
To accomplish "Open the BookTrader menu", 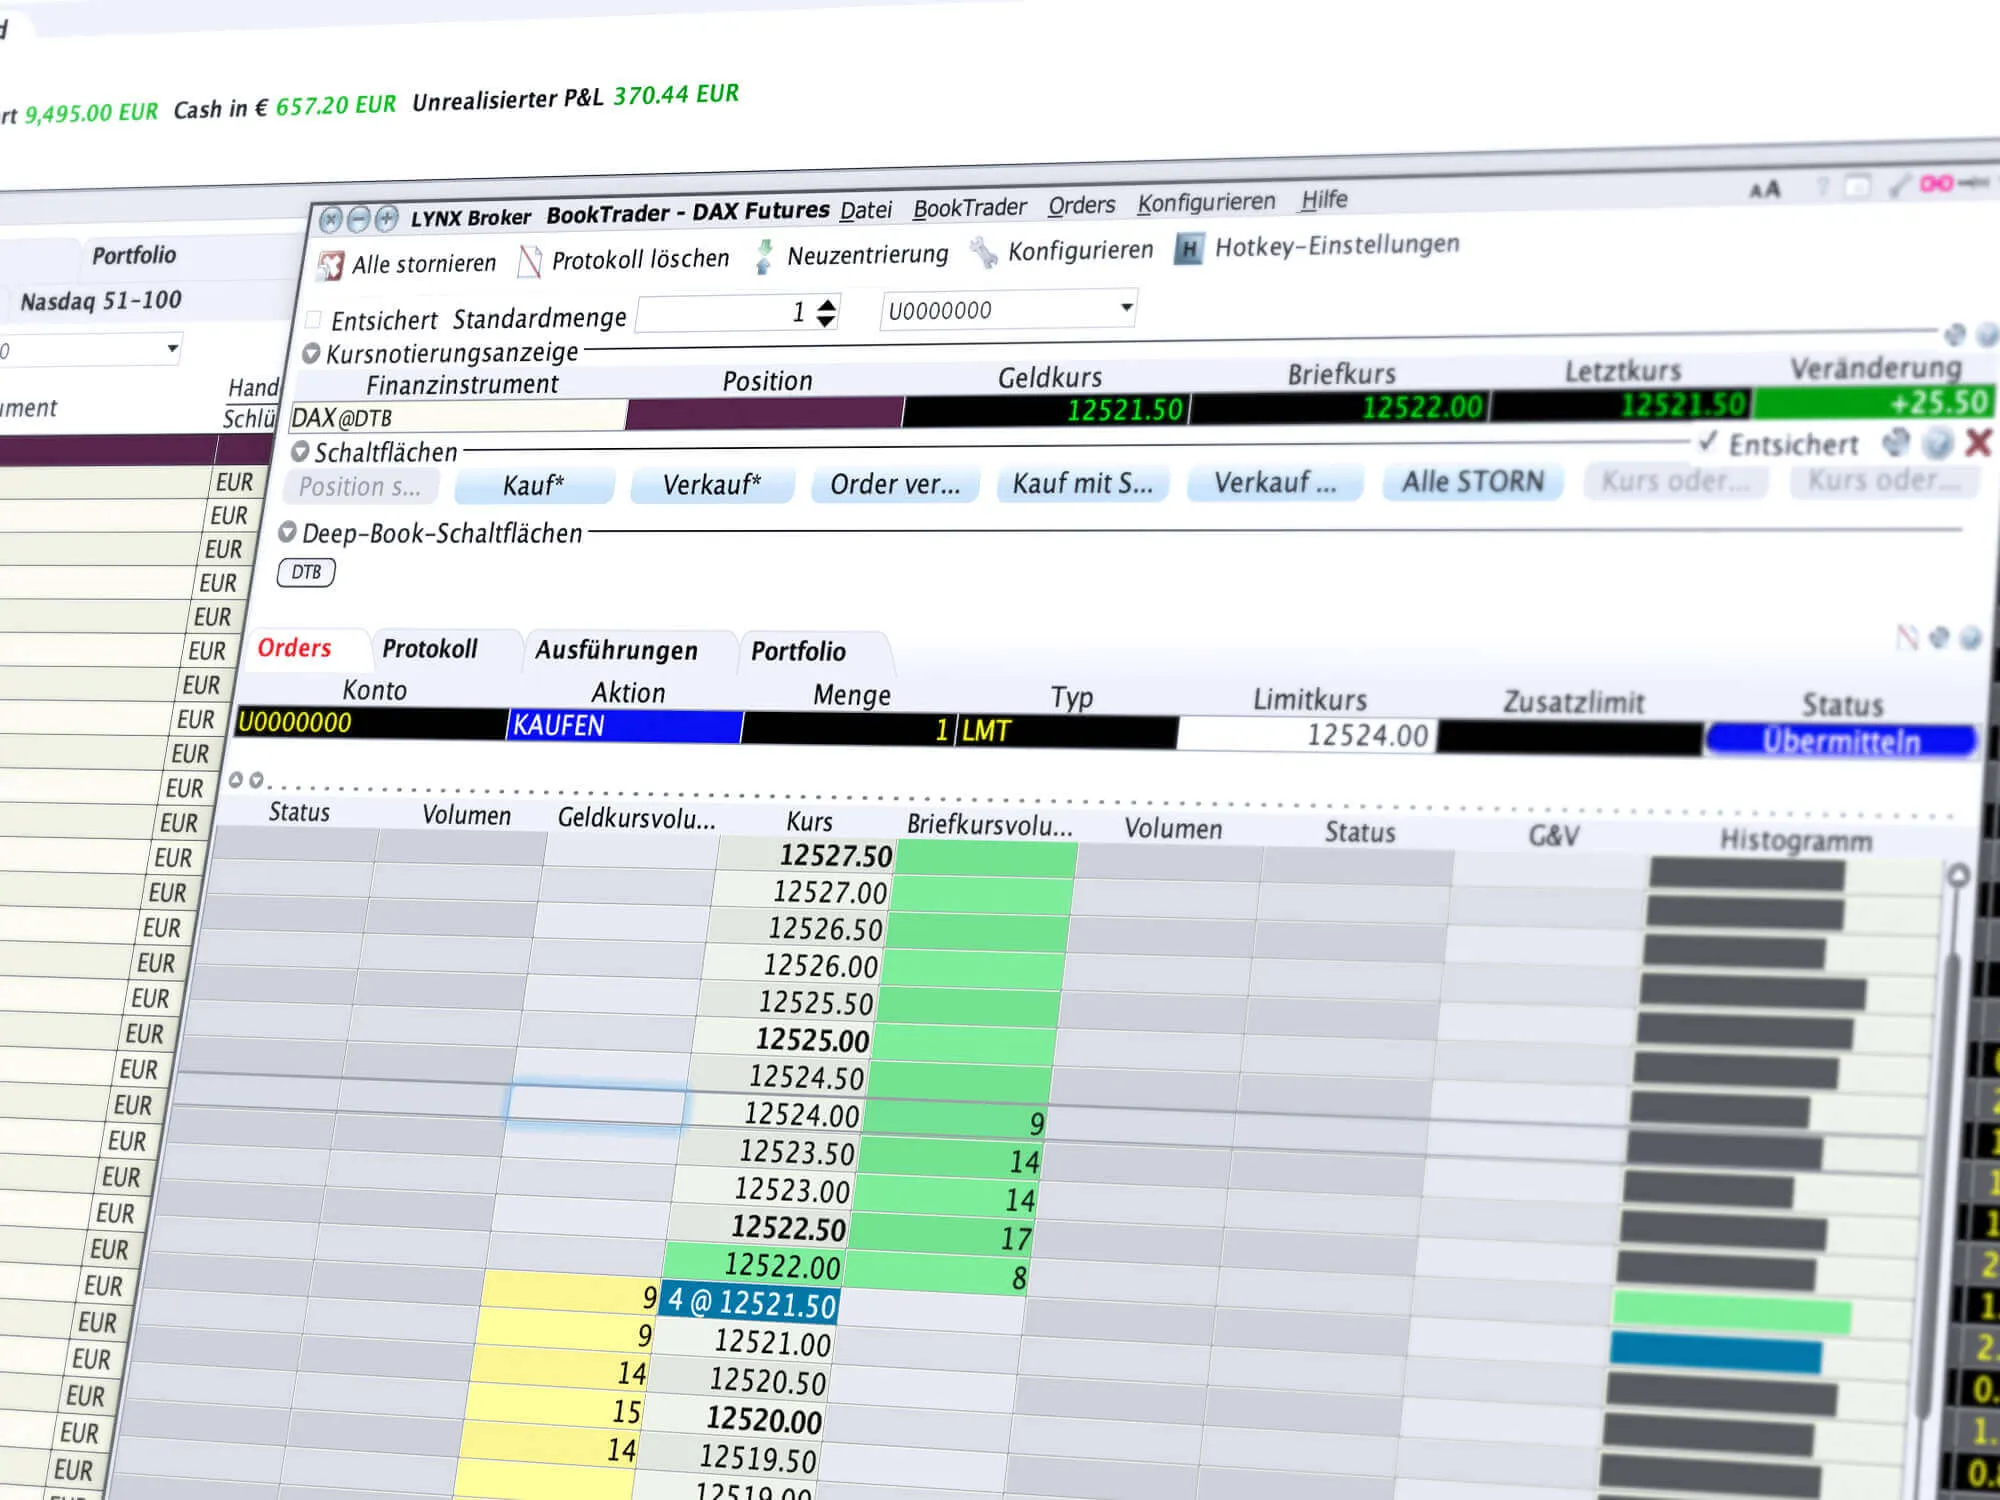I will pyautogui.click(x=969, y=208).
